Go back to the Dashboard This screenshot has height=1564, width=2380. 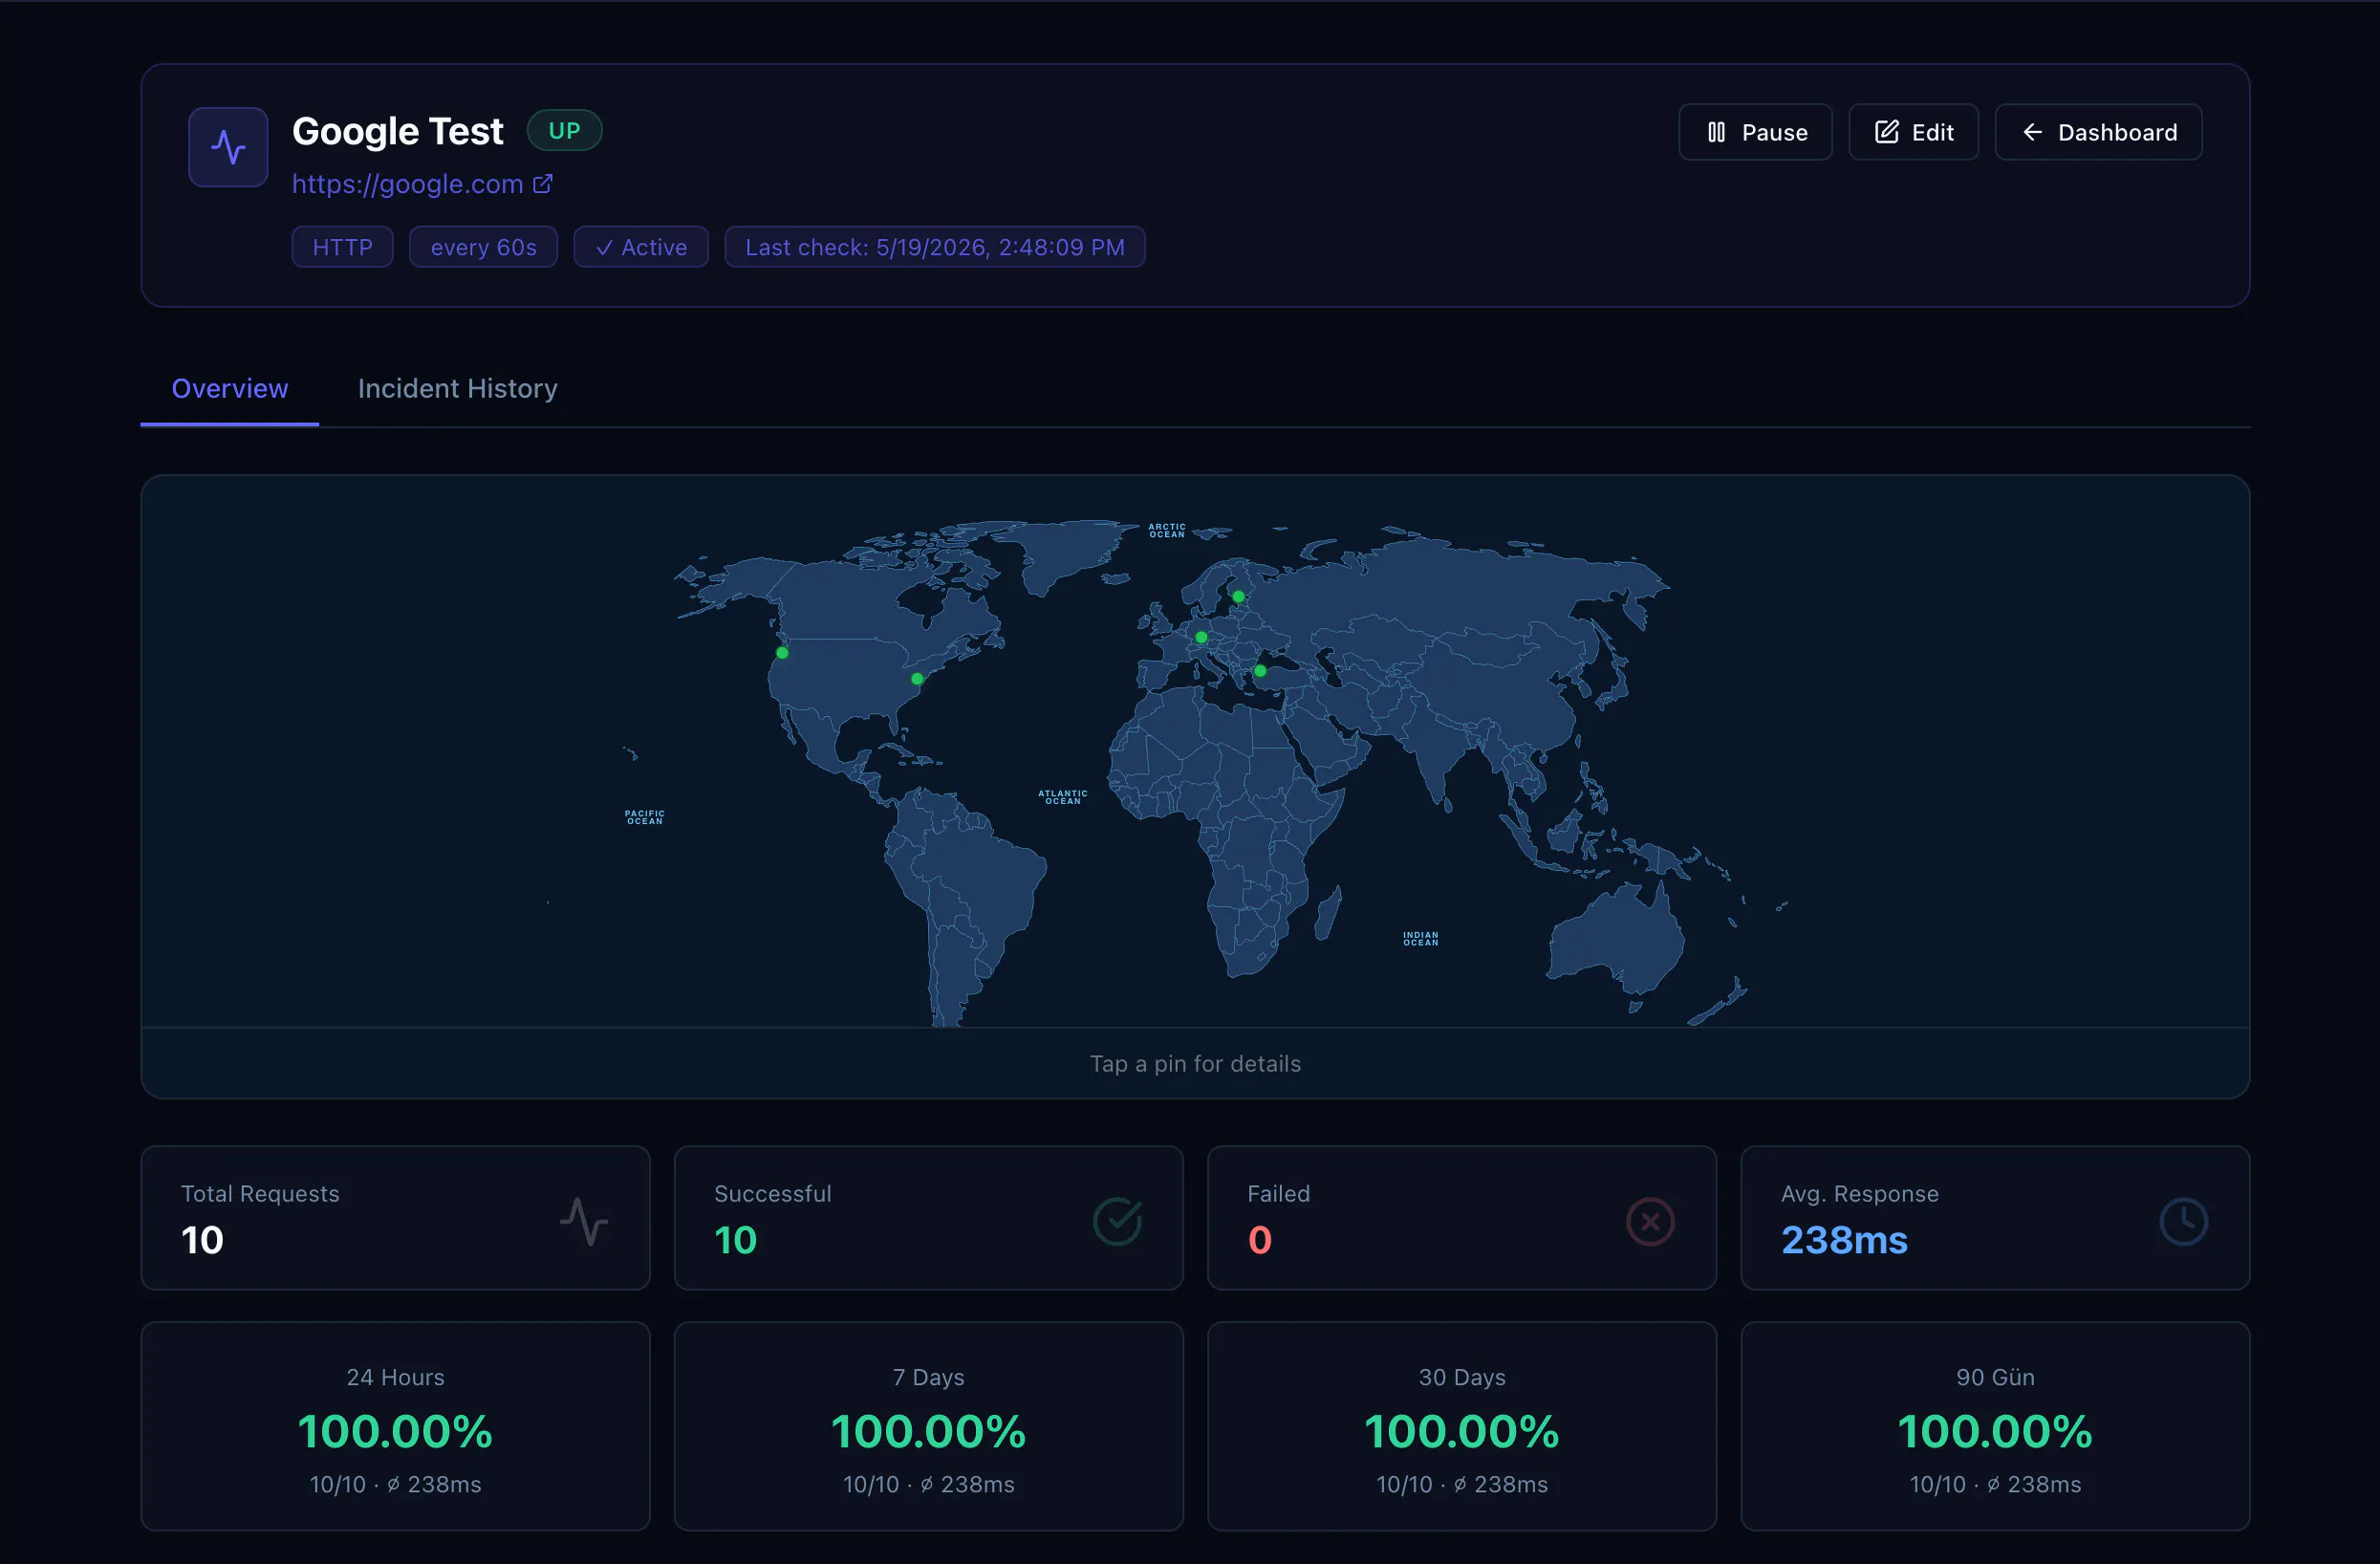(x=2098, y=132)
